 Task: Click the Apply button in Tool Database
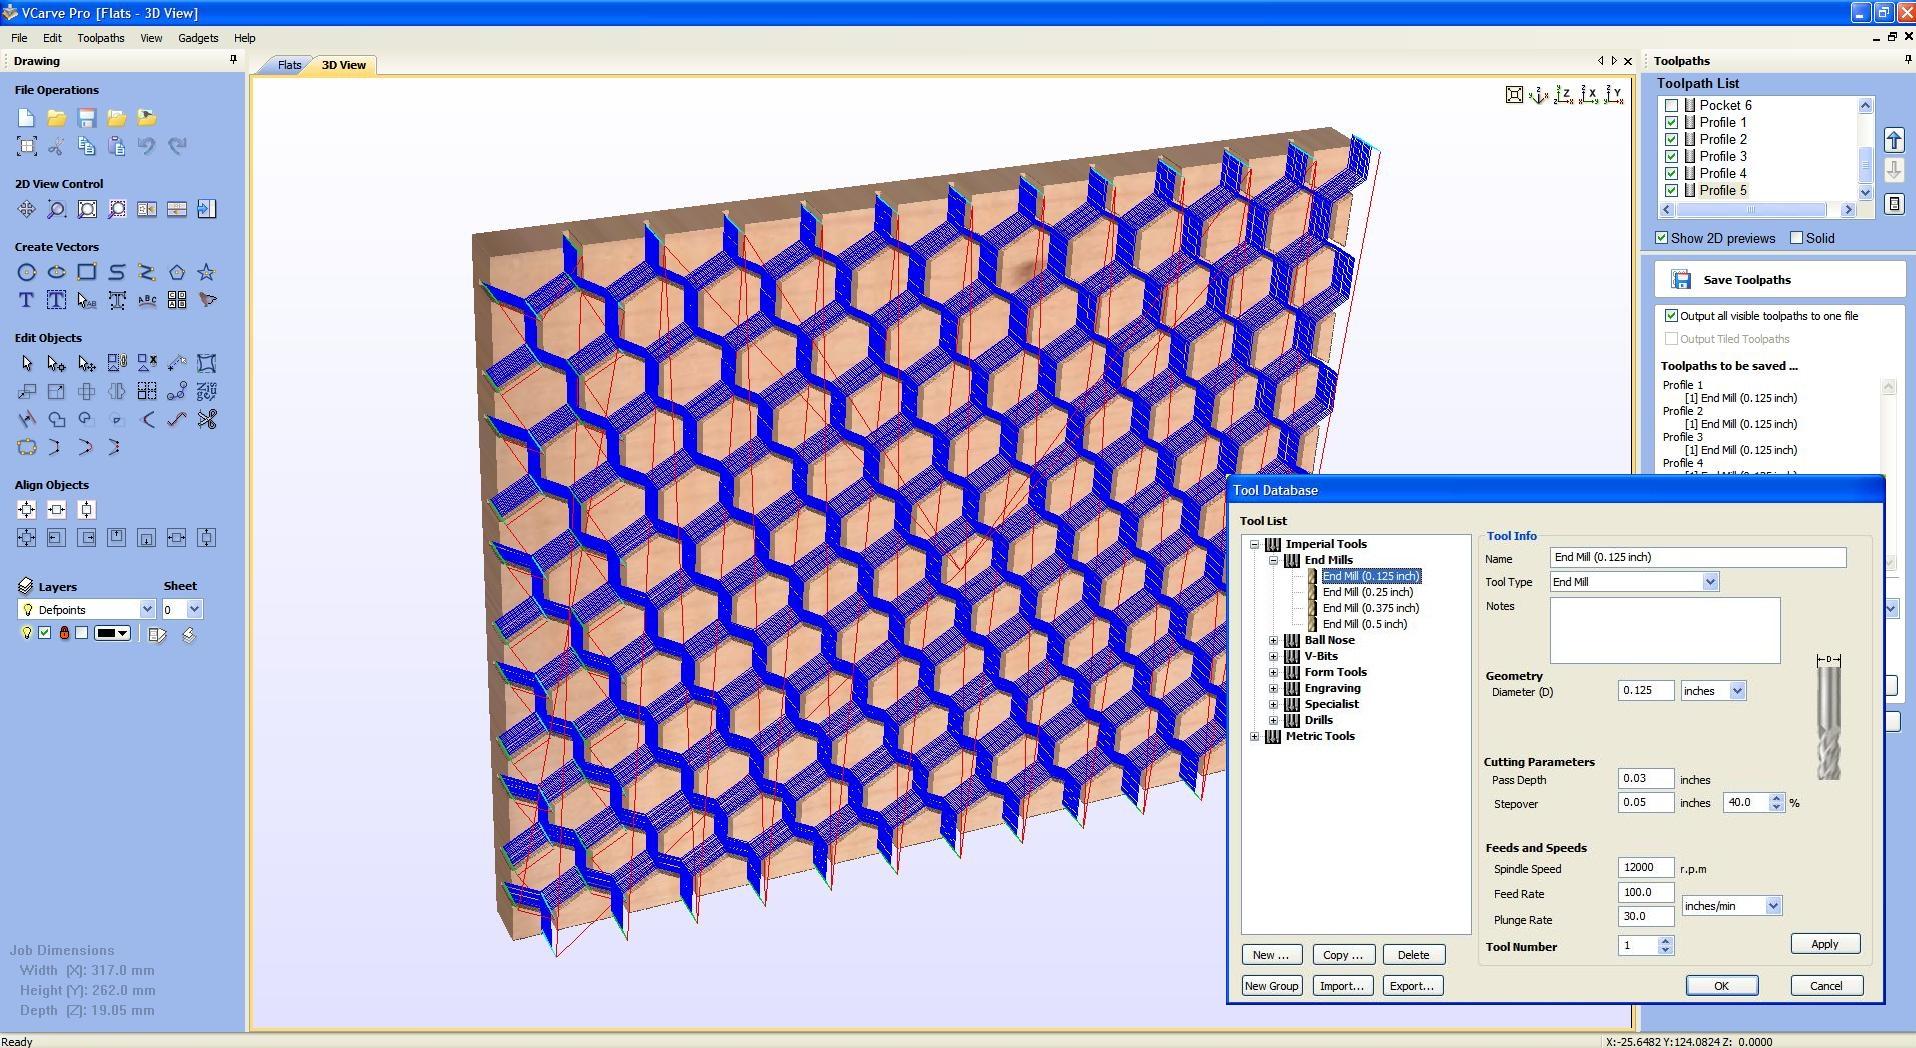(x=1824, y=944)
